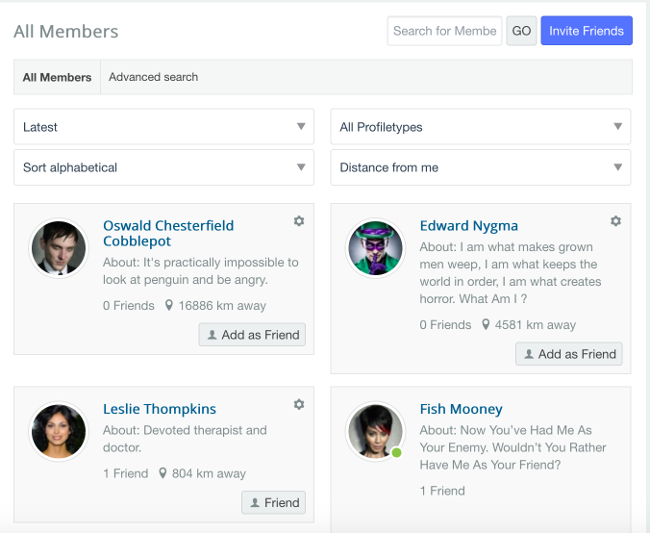Click the All Members page heading

tap(66, 31)
